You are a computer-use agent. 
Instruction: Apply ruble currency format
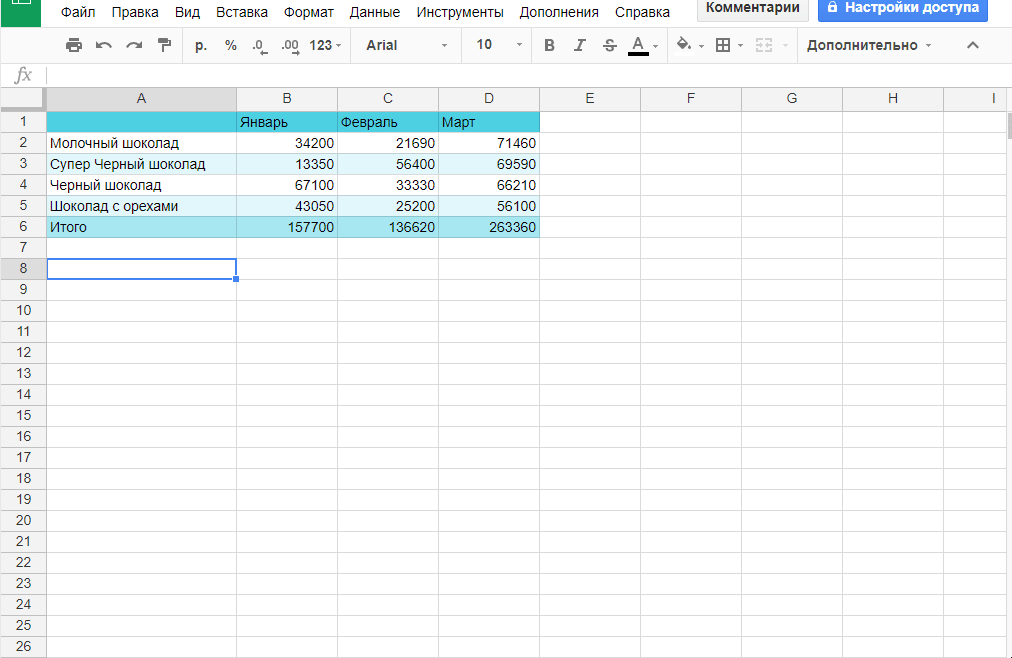201,45
